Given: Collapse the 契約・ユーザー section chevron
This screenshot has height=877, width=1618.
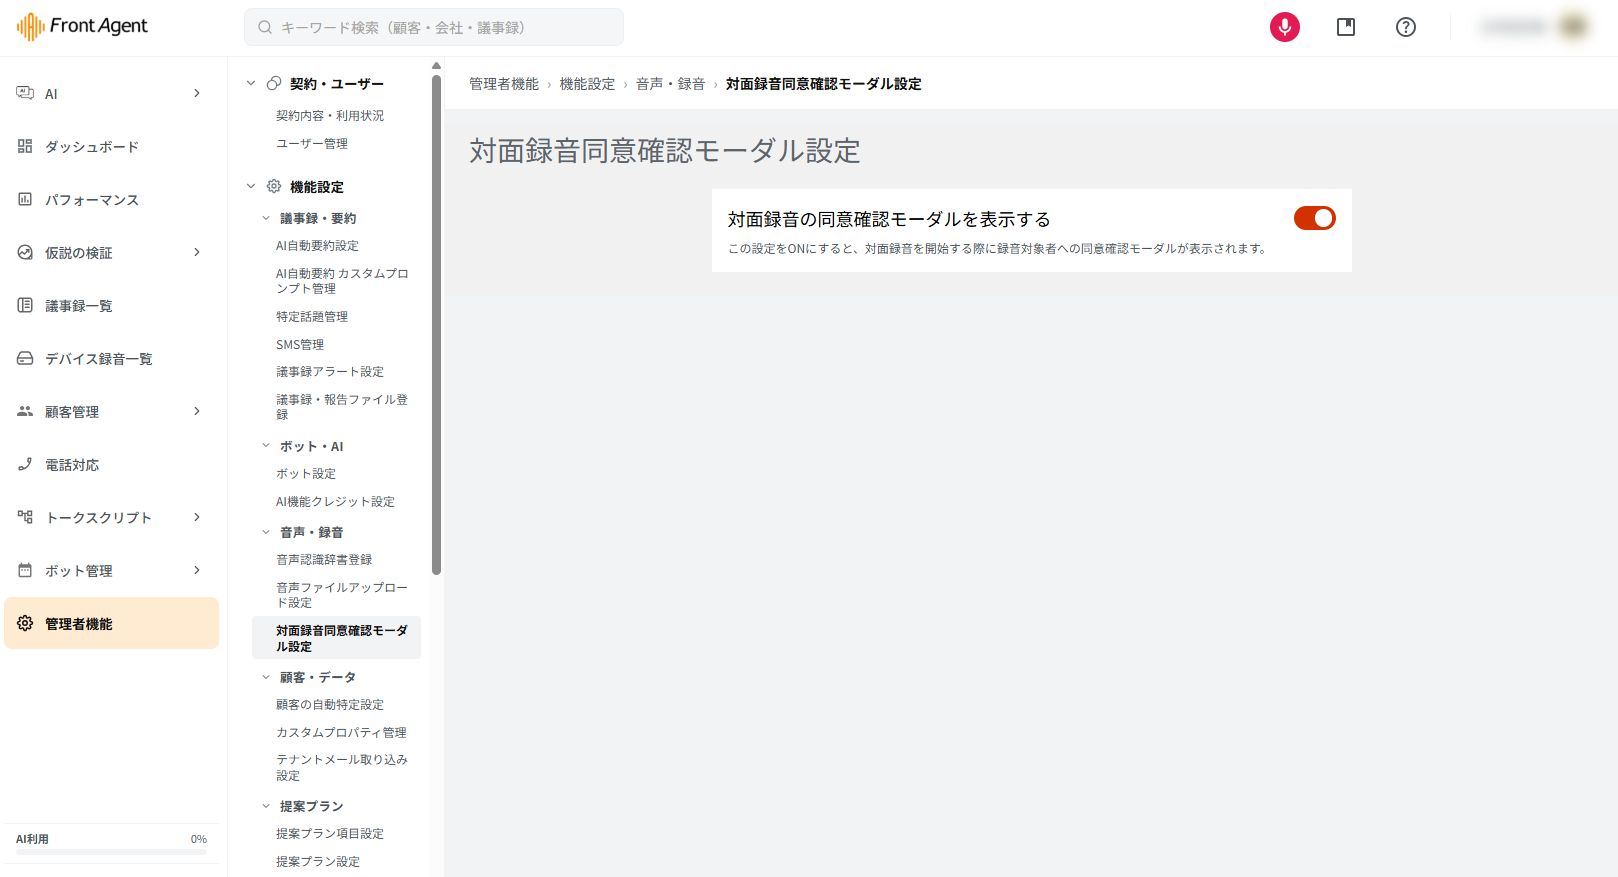Looking at the screenshot, I should click(251, 83).
